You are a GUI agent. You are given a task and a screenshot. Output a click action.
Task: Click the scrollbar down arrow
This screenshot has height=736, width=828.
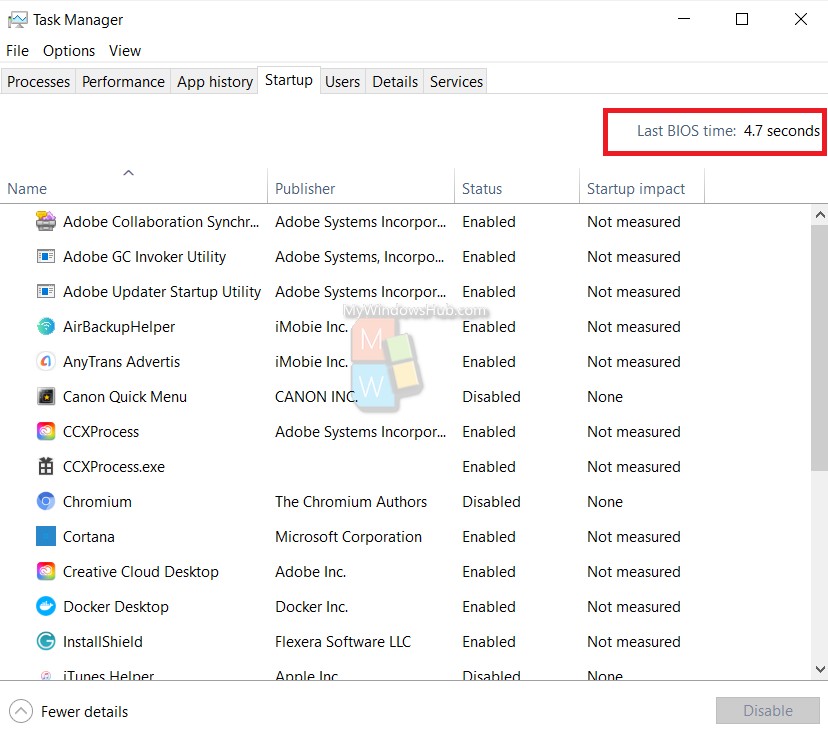point(820,669)
